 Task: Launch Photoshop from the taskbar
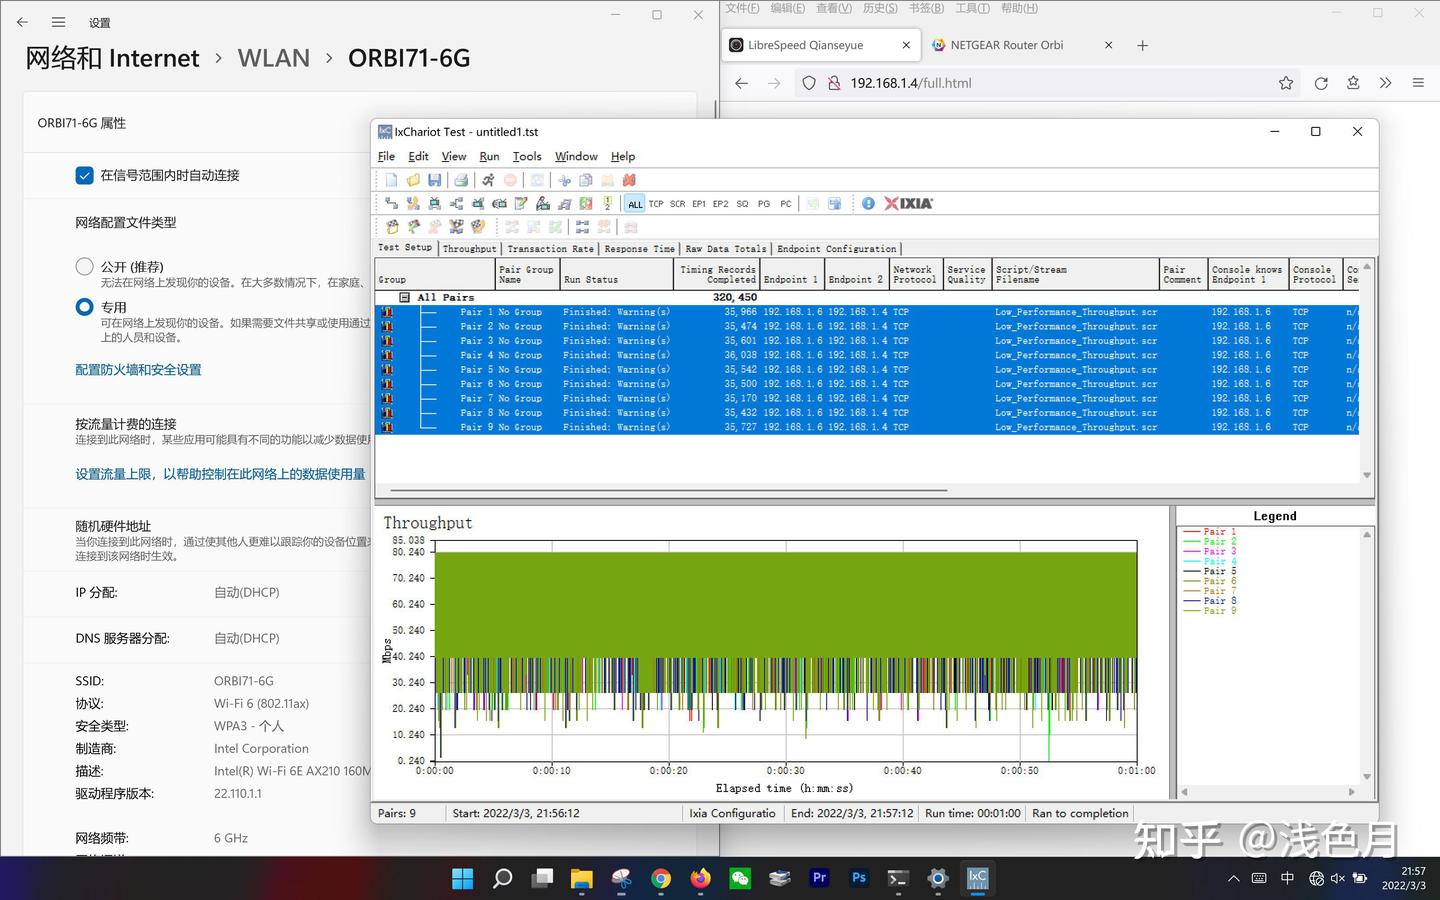click(x=858, y=878)
